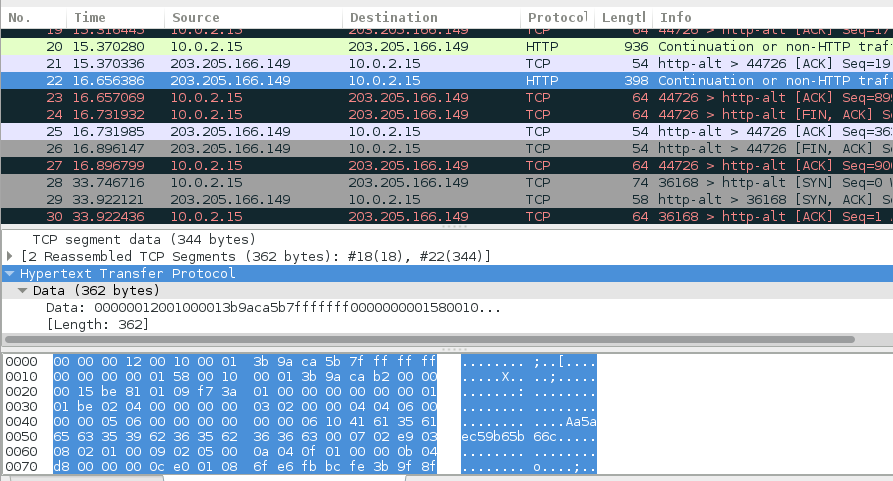893x481 pixels.
Task: Click hex row at offset 0030
Action: click(245, 406)
